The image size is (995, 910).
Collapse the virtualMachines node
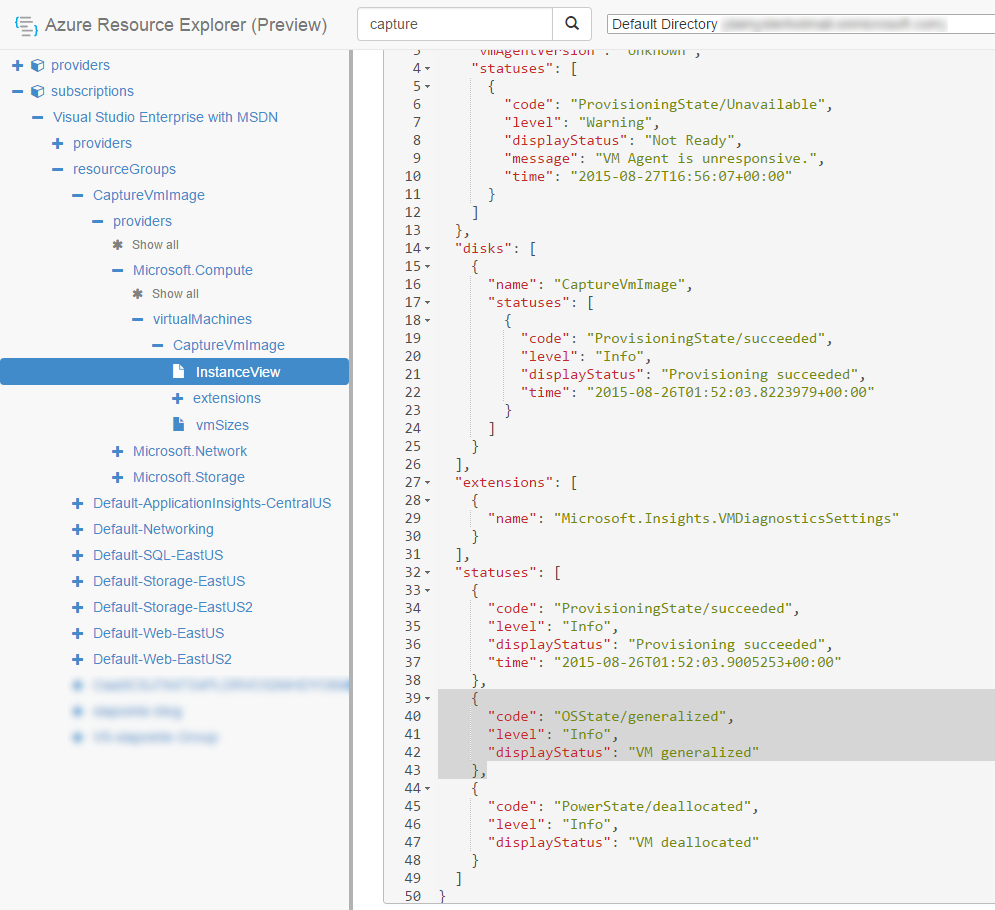point(138,319)
